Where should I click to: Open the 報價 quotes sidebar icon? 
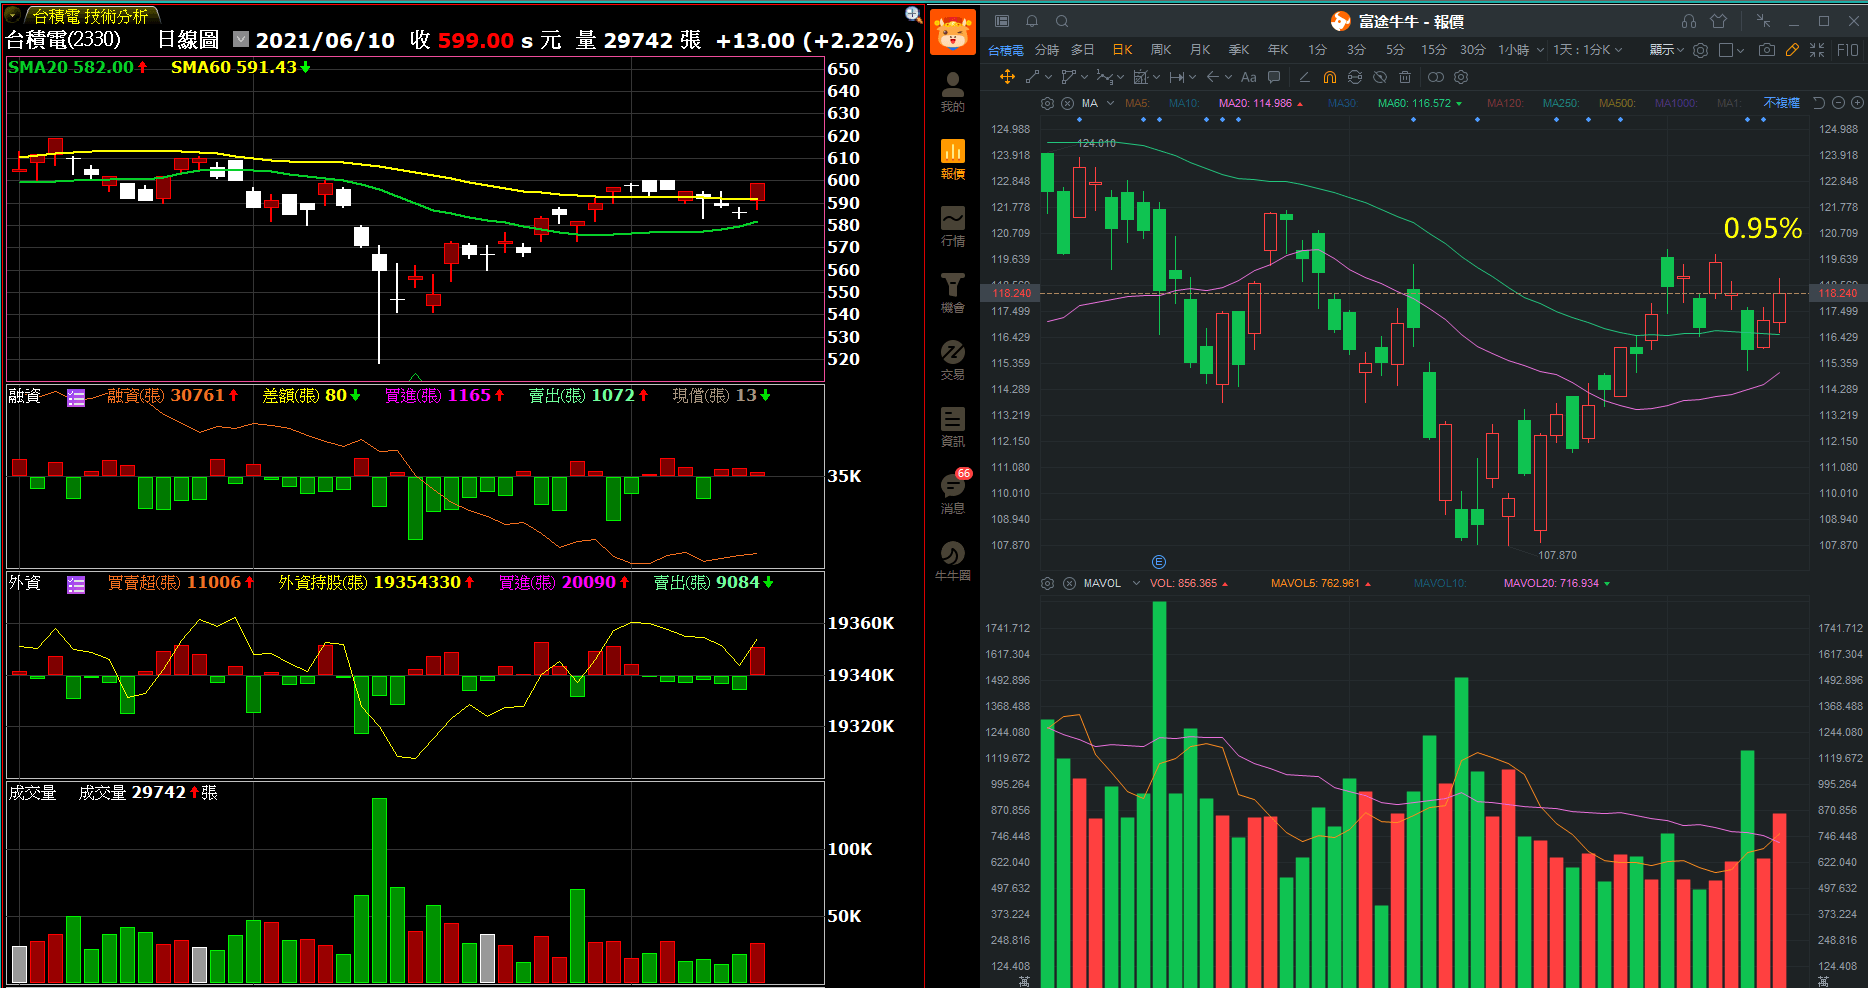952,158
